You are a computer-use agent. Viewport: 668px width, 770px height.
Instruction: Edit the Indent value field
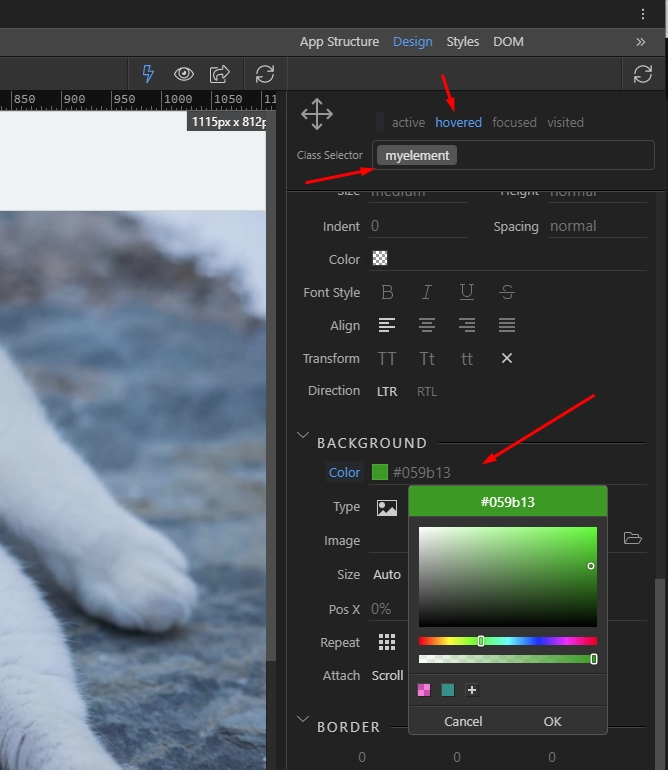(x=418, y=226)
